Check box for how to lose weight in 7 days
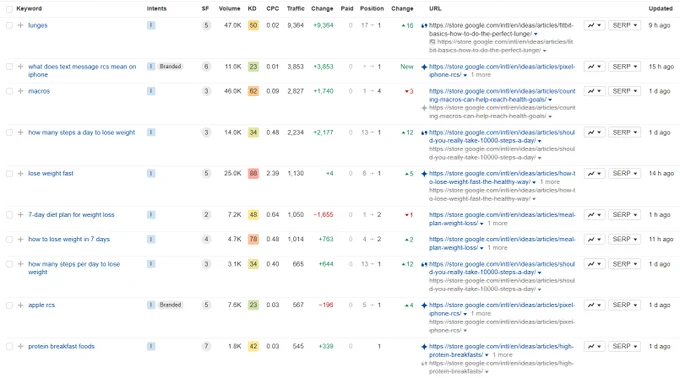The width and height of the screenshot is (680, 378). pyautogui.click(x=9, y=239)
